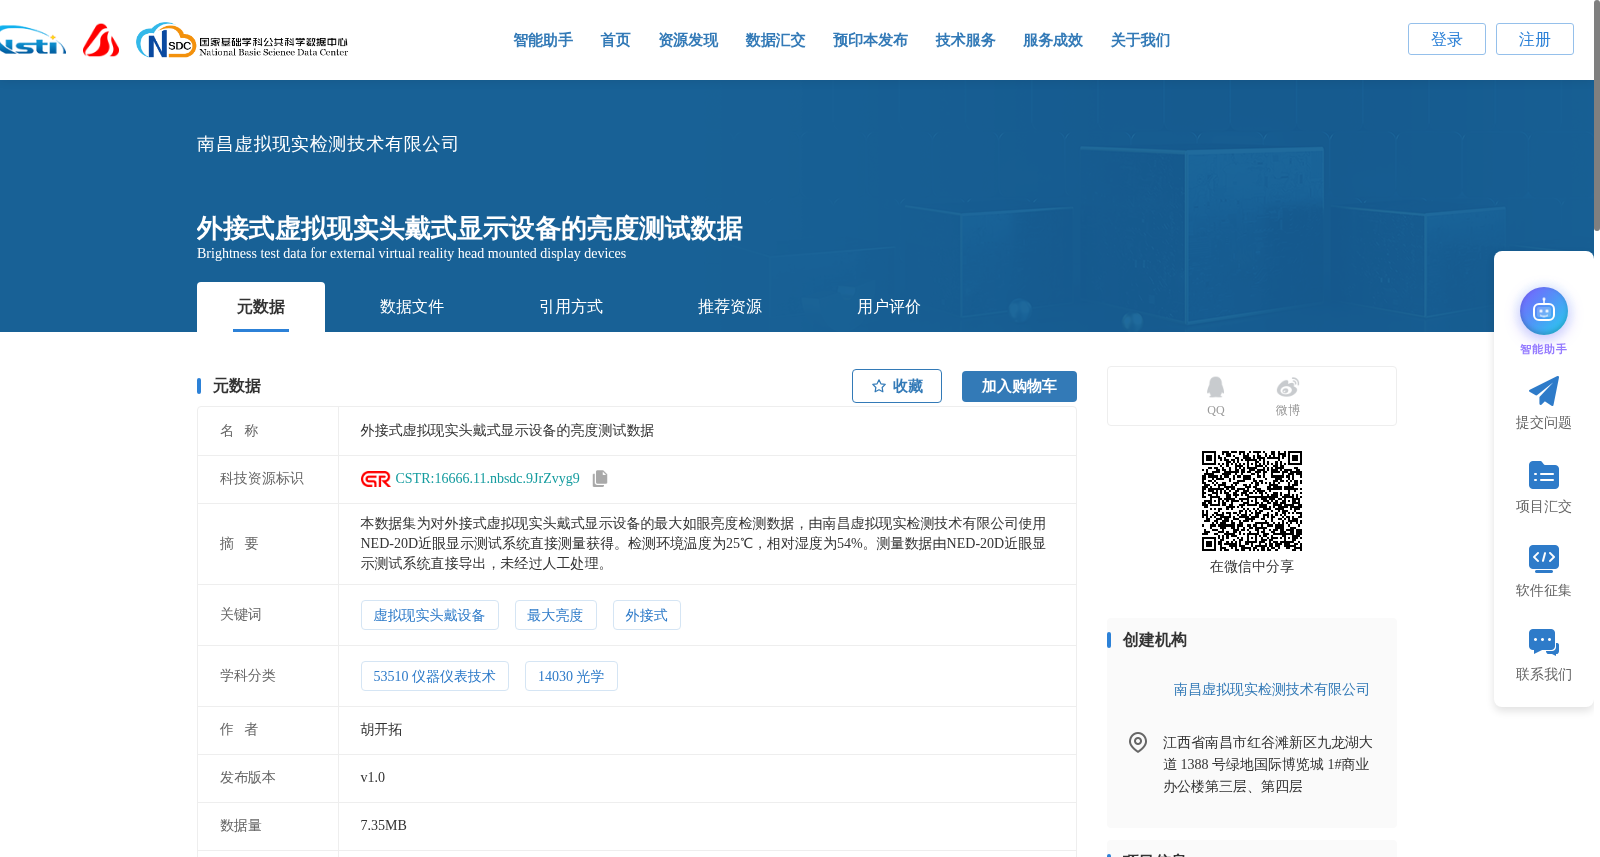Click the 登录 login button
The height and width of the screenshot is (857, 1600).
[x=1447, y=39]
